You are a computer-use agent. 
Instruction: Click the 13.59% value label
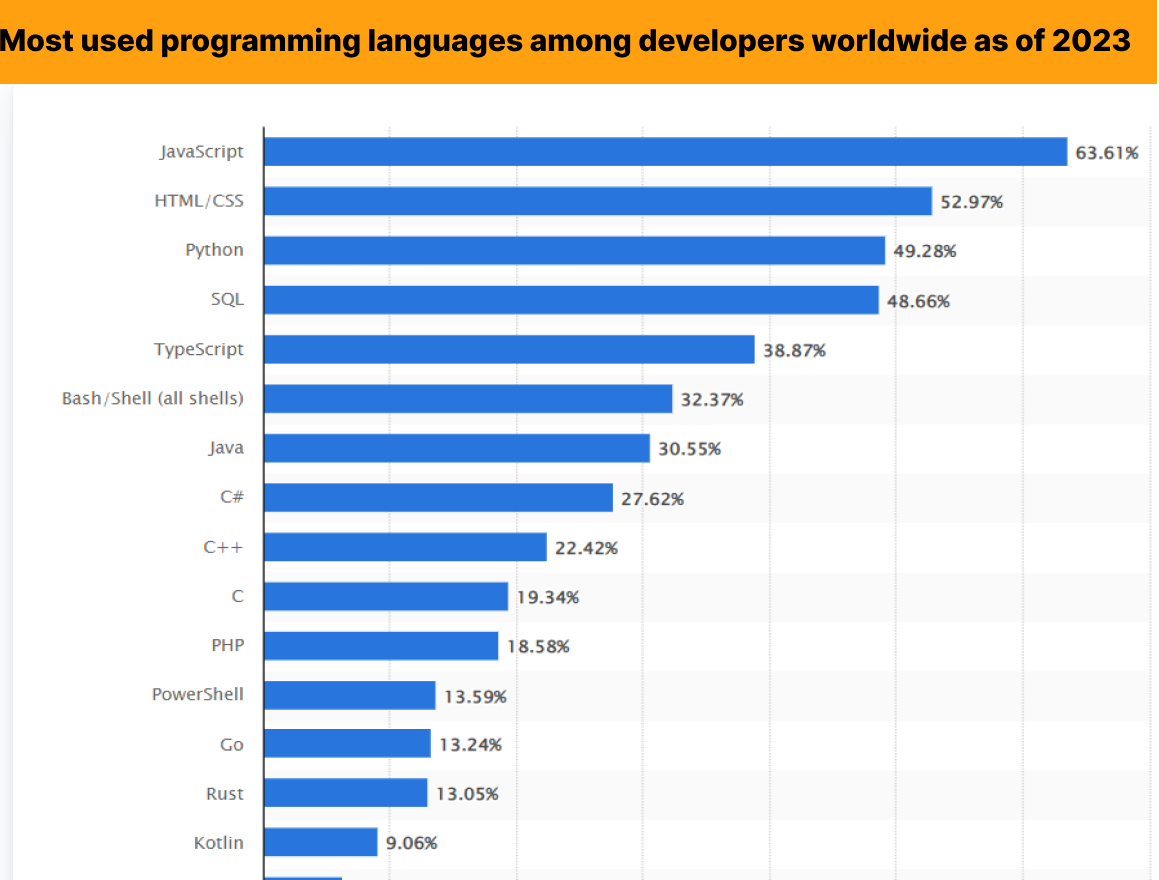point(475,697)
